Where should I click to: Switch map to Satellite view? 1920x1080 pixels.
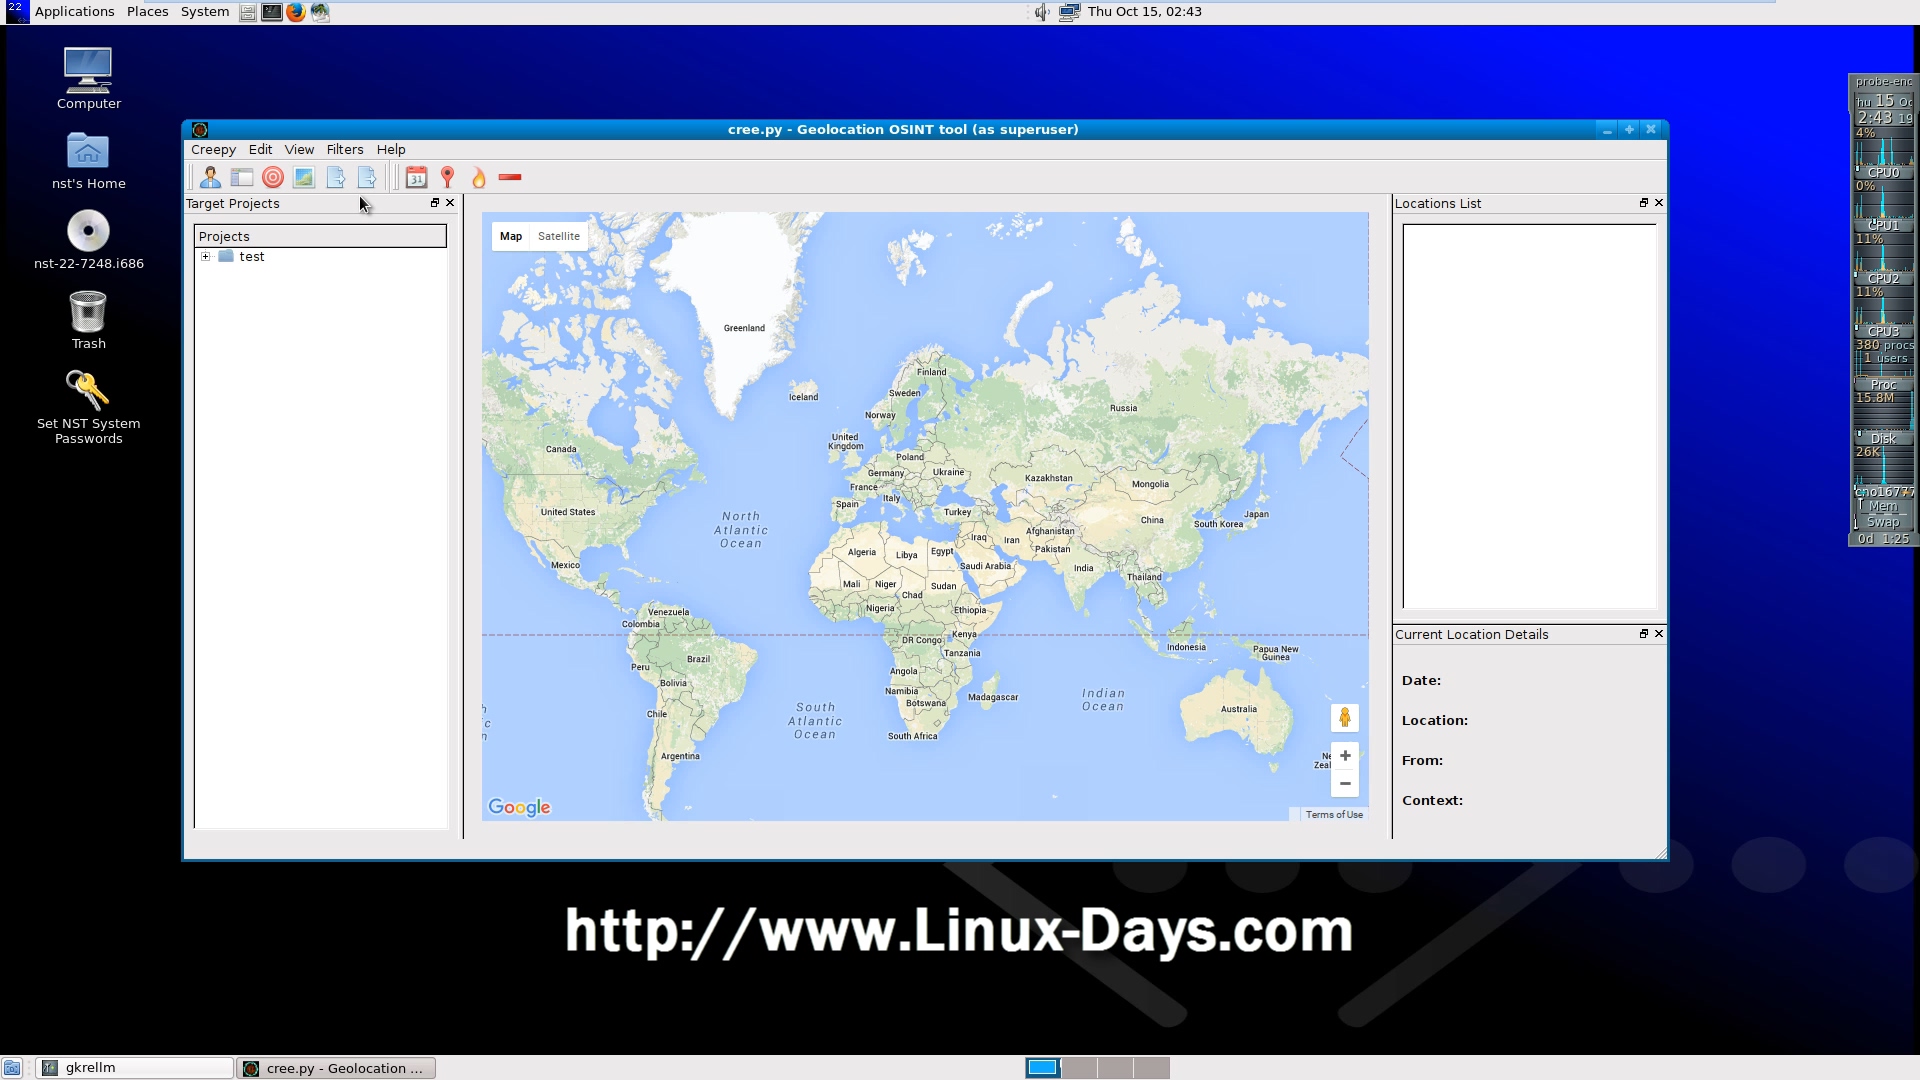pos(559,236)
